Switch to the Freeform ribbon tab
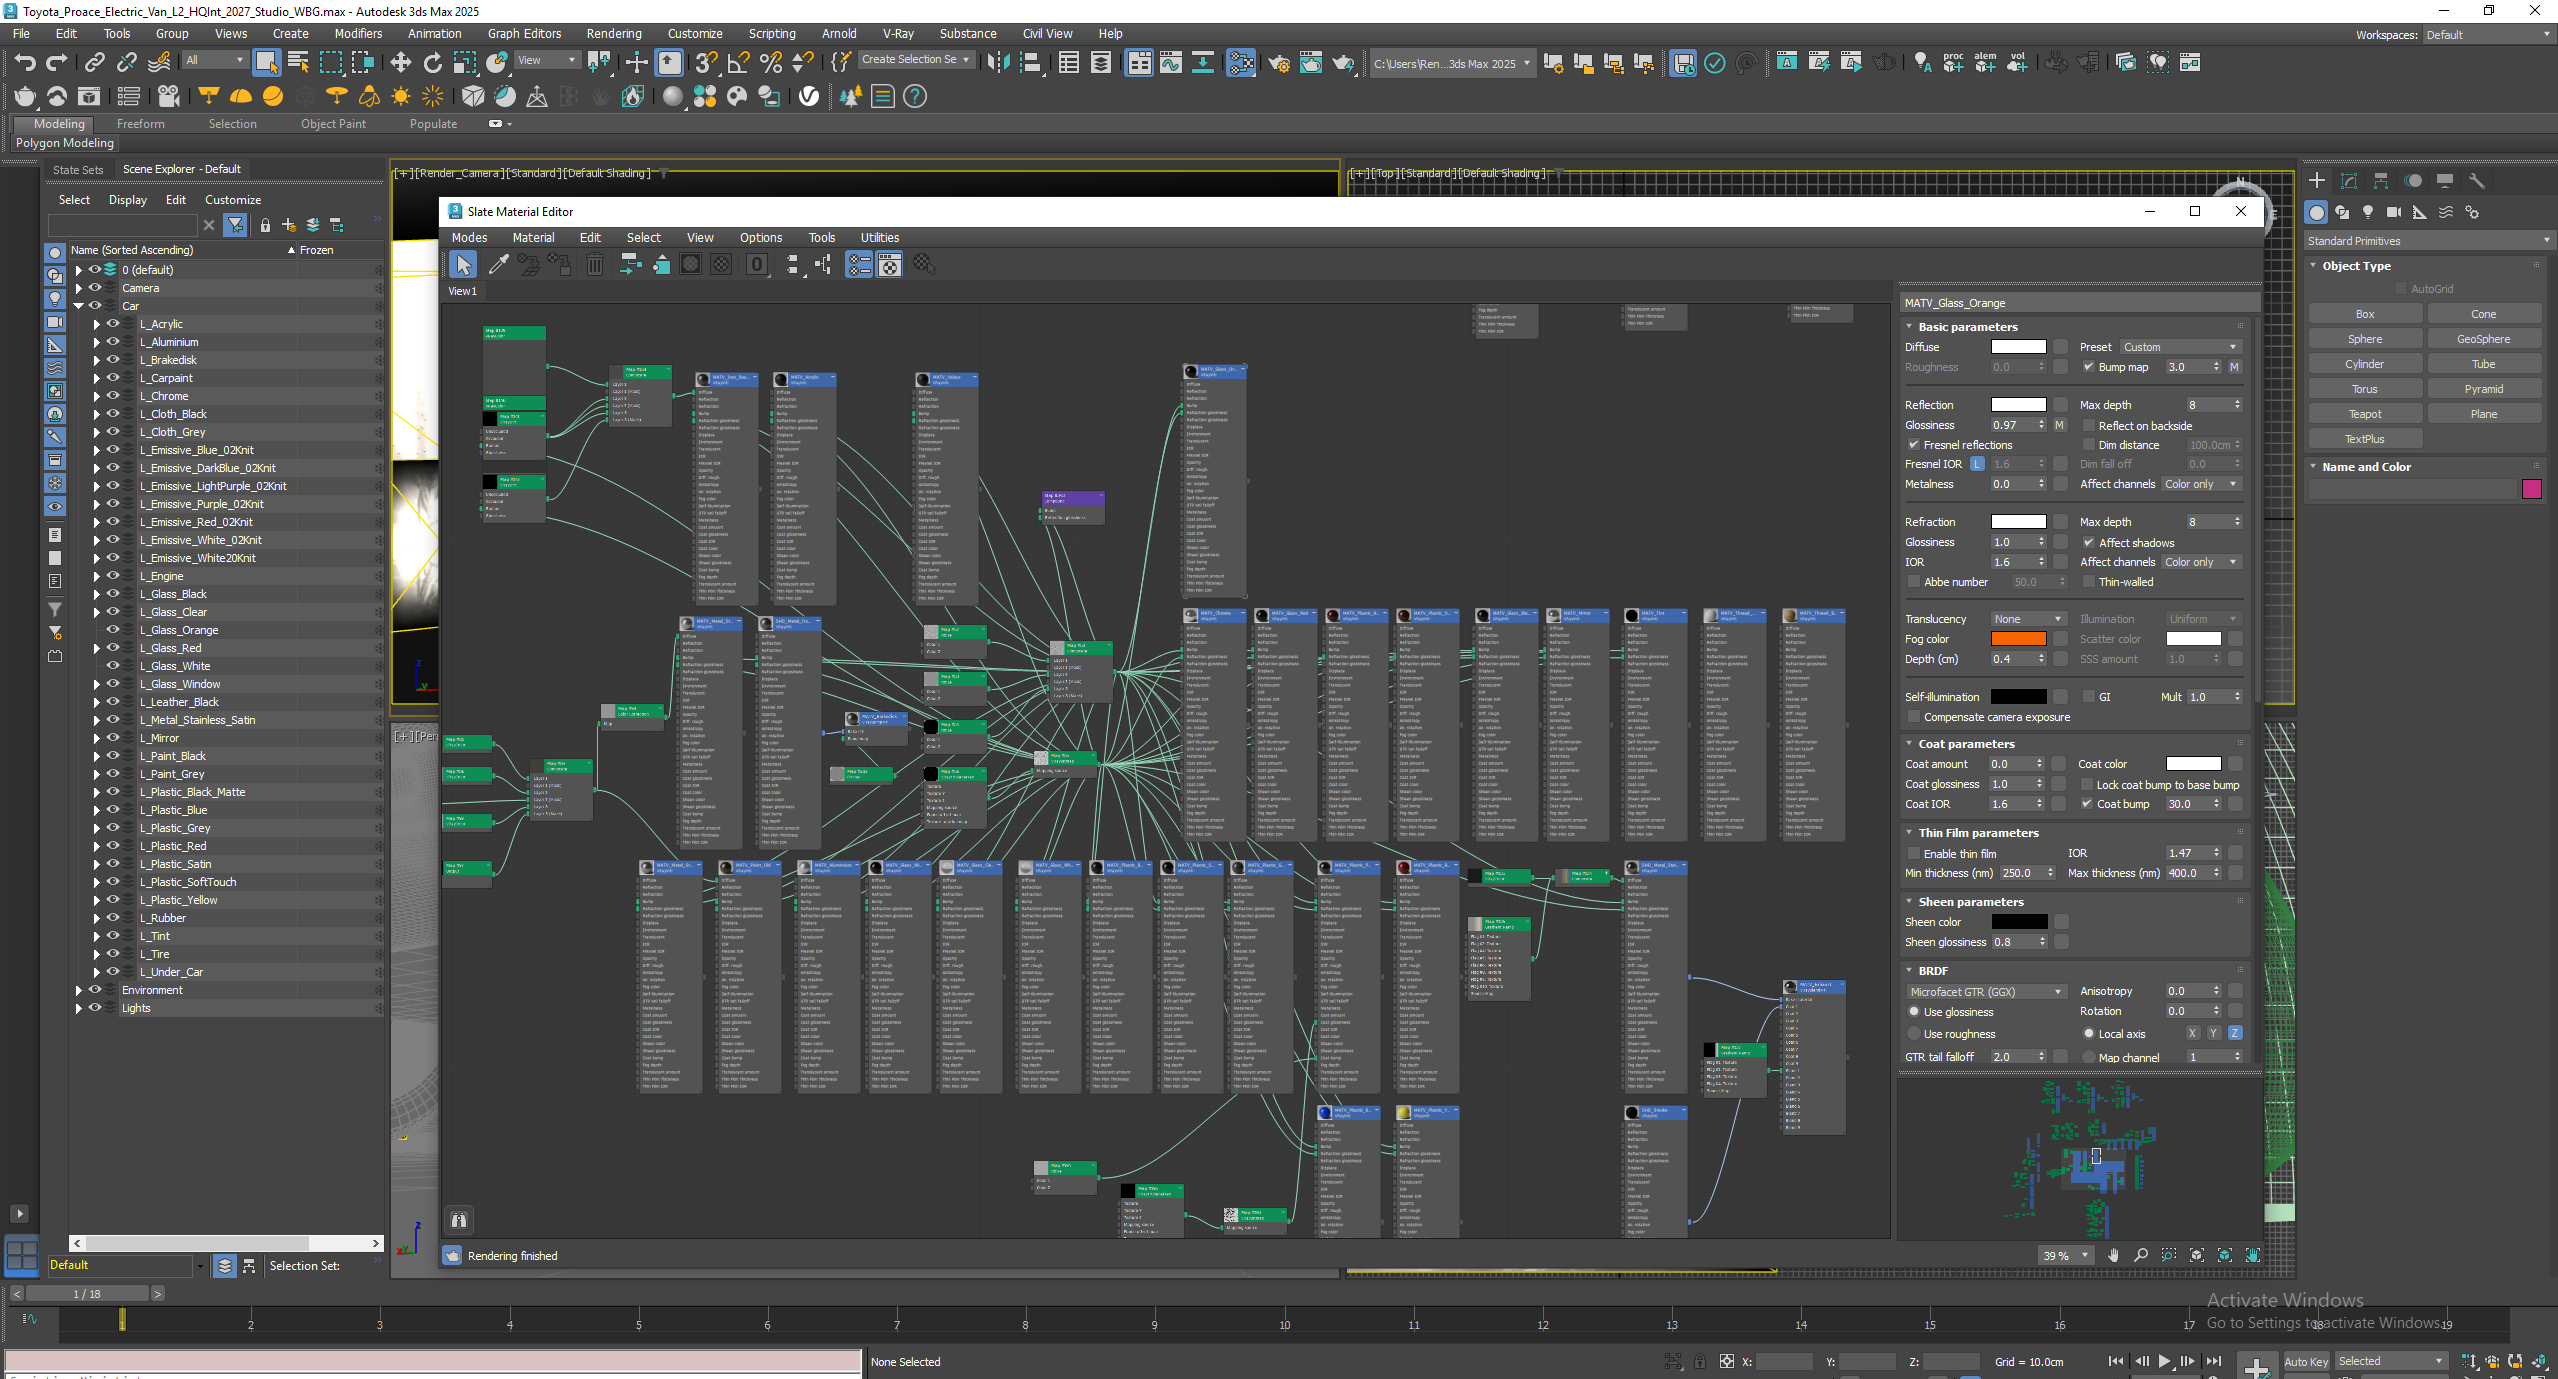The height and width of the screenshot is (1379, 2558). (x=140, y=124)
